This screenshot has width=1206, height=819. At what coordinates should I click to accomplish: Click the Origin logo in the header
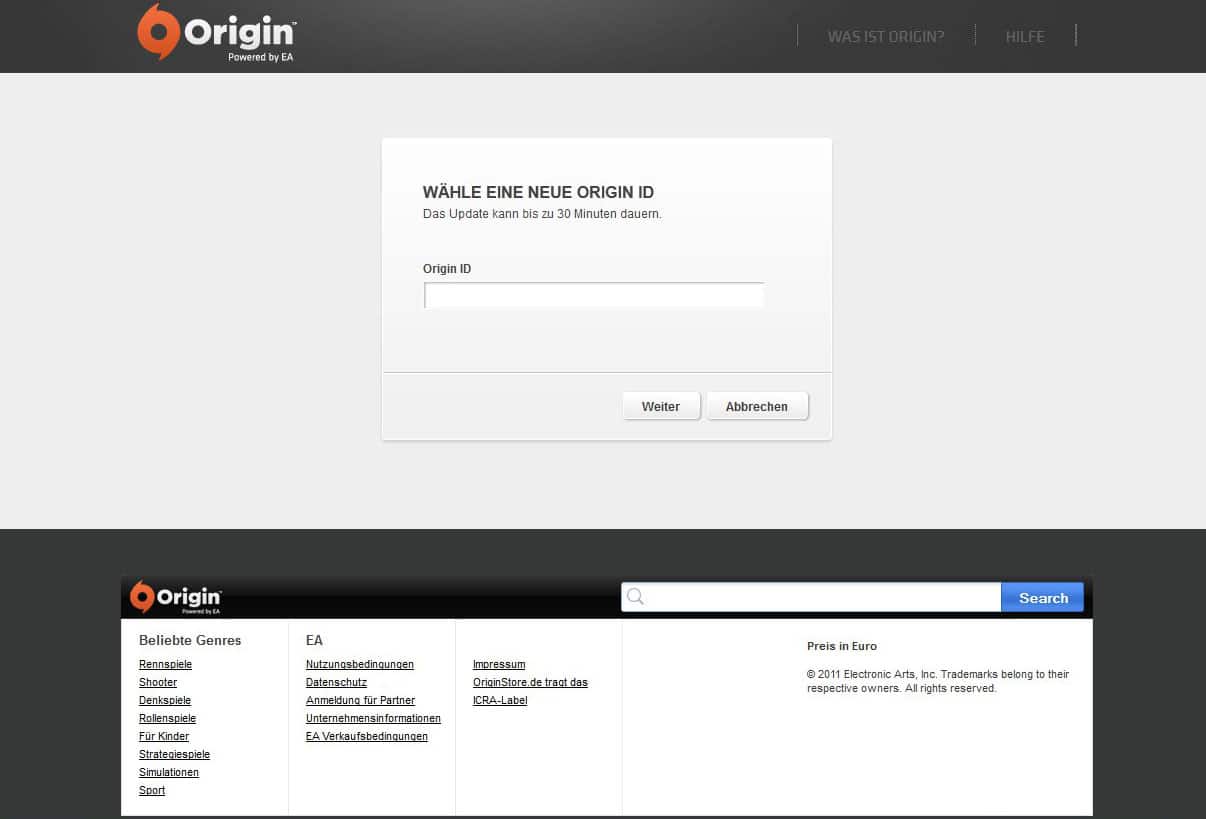216,33
